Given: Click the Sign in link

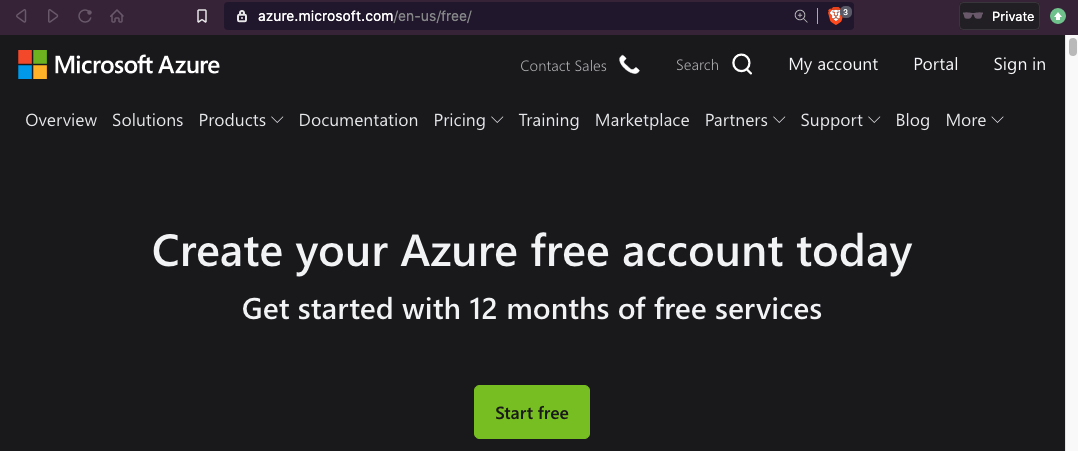Looking at the screenshot, I should [1019, 64].
